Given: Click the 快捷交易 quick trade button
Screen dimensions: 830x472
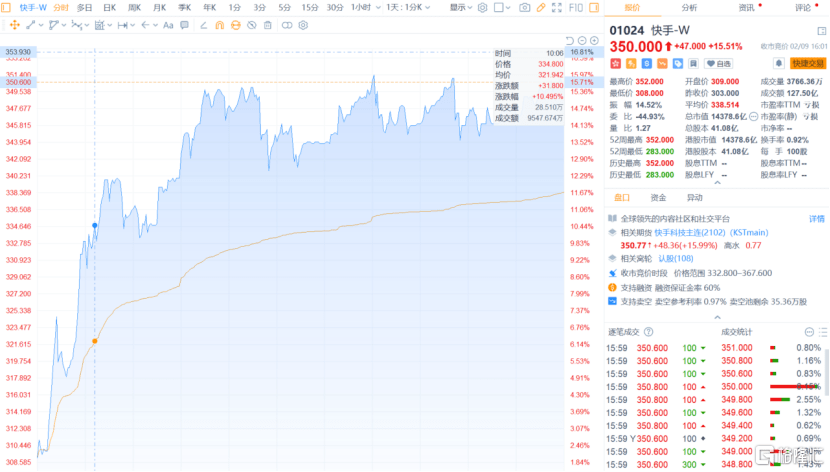Looking at the screenshot, I should (x=808, y=63).
